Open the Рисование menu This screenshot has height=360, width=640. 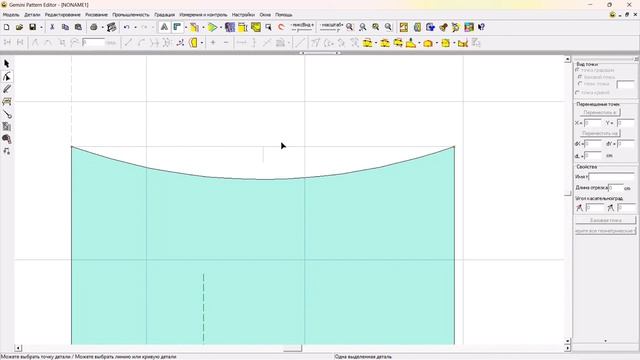96,15
